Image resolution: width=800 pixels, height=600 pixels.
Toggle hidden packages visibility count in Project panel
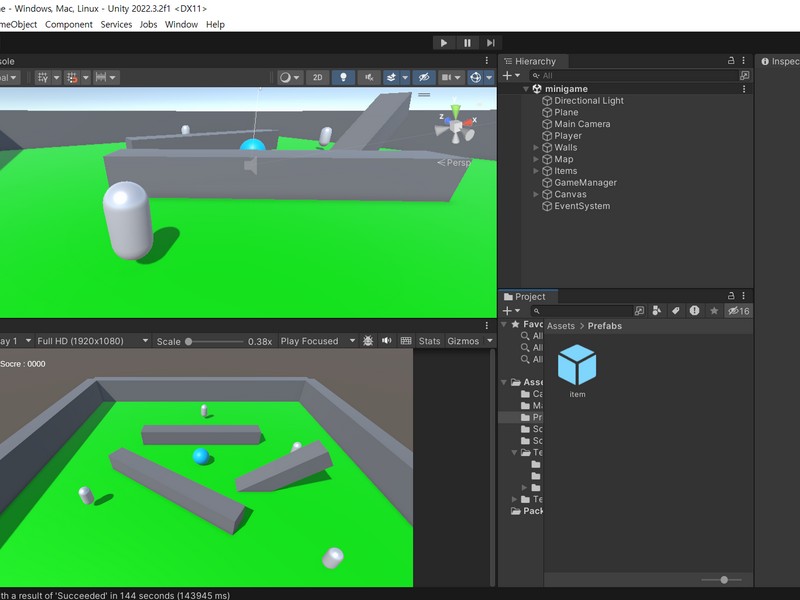tap(737, 310)
